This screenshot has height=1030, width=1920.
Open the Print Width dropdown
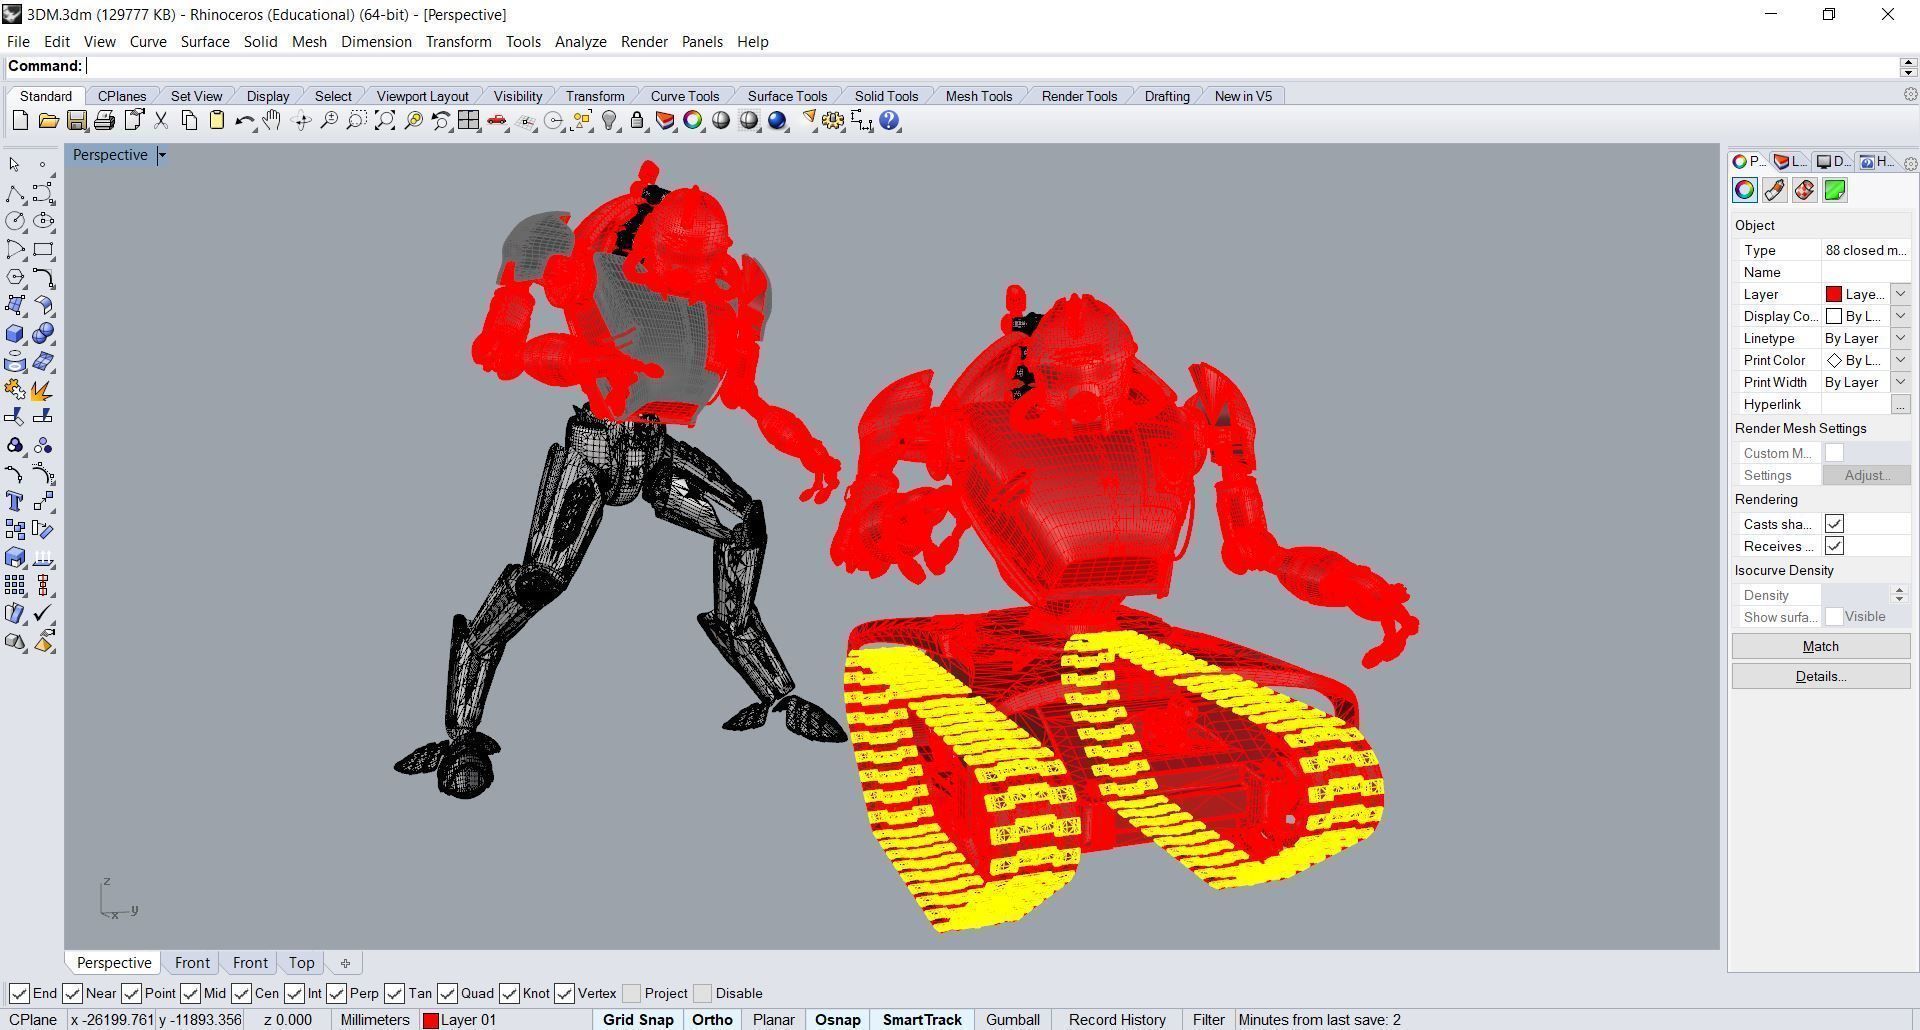(1900, 382)
